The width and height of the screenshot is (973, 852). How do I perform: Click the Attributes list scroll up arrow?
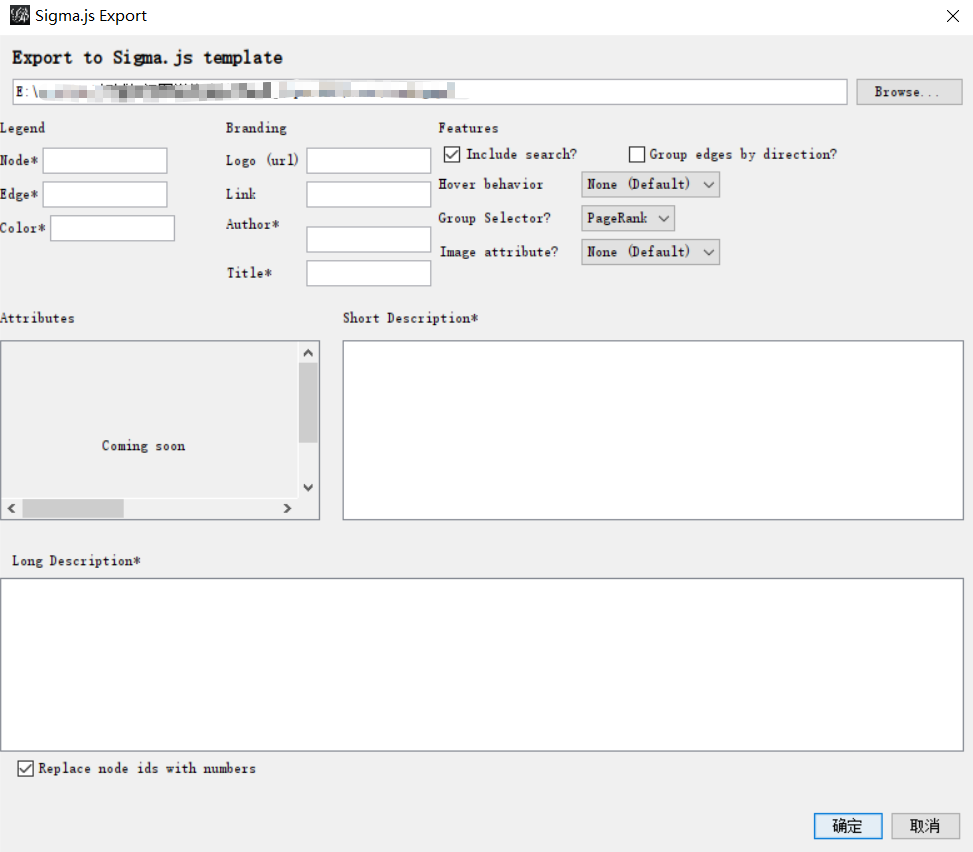point(308,352)
